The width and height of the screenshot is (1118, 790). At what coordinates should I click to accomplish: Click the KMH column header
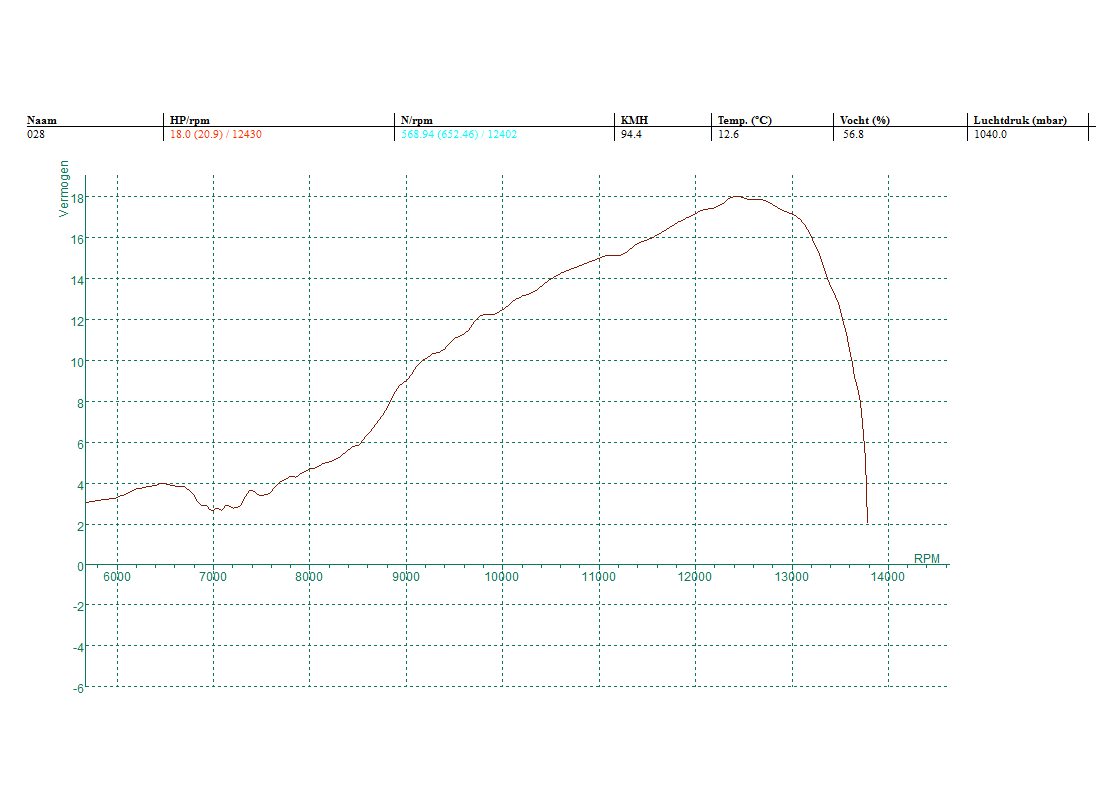pyautogui.click(x=634, y=120)
